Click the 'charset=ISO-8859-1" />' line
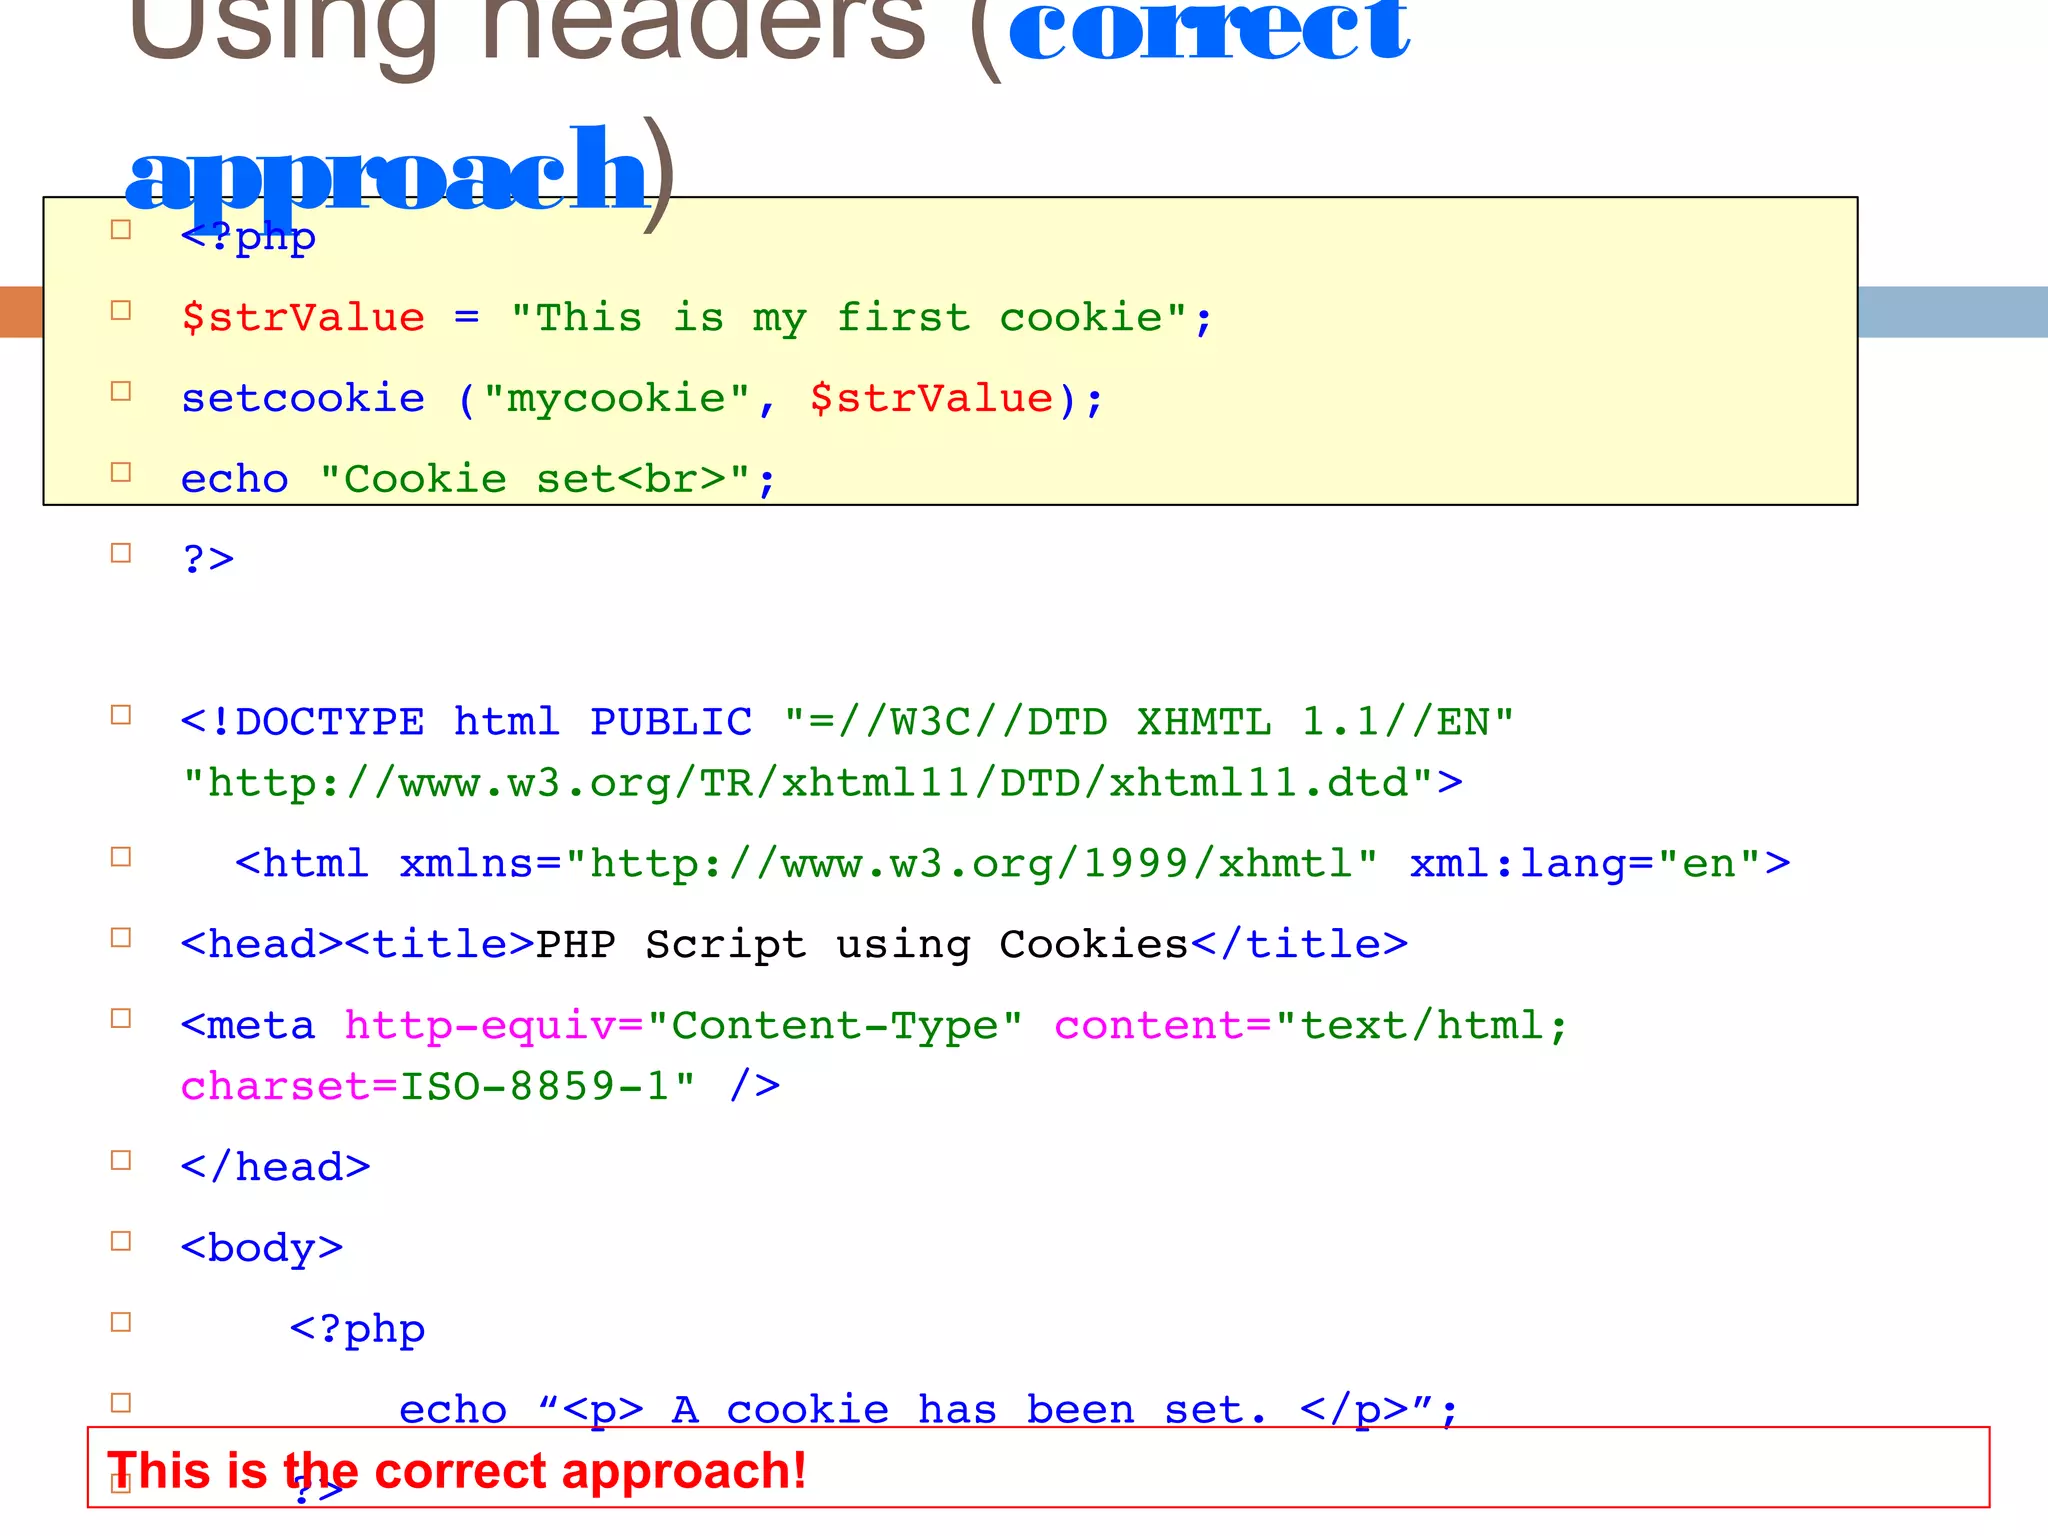The width and height of the screenshot is (2048, 1536). (x=480, y=1087)
